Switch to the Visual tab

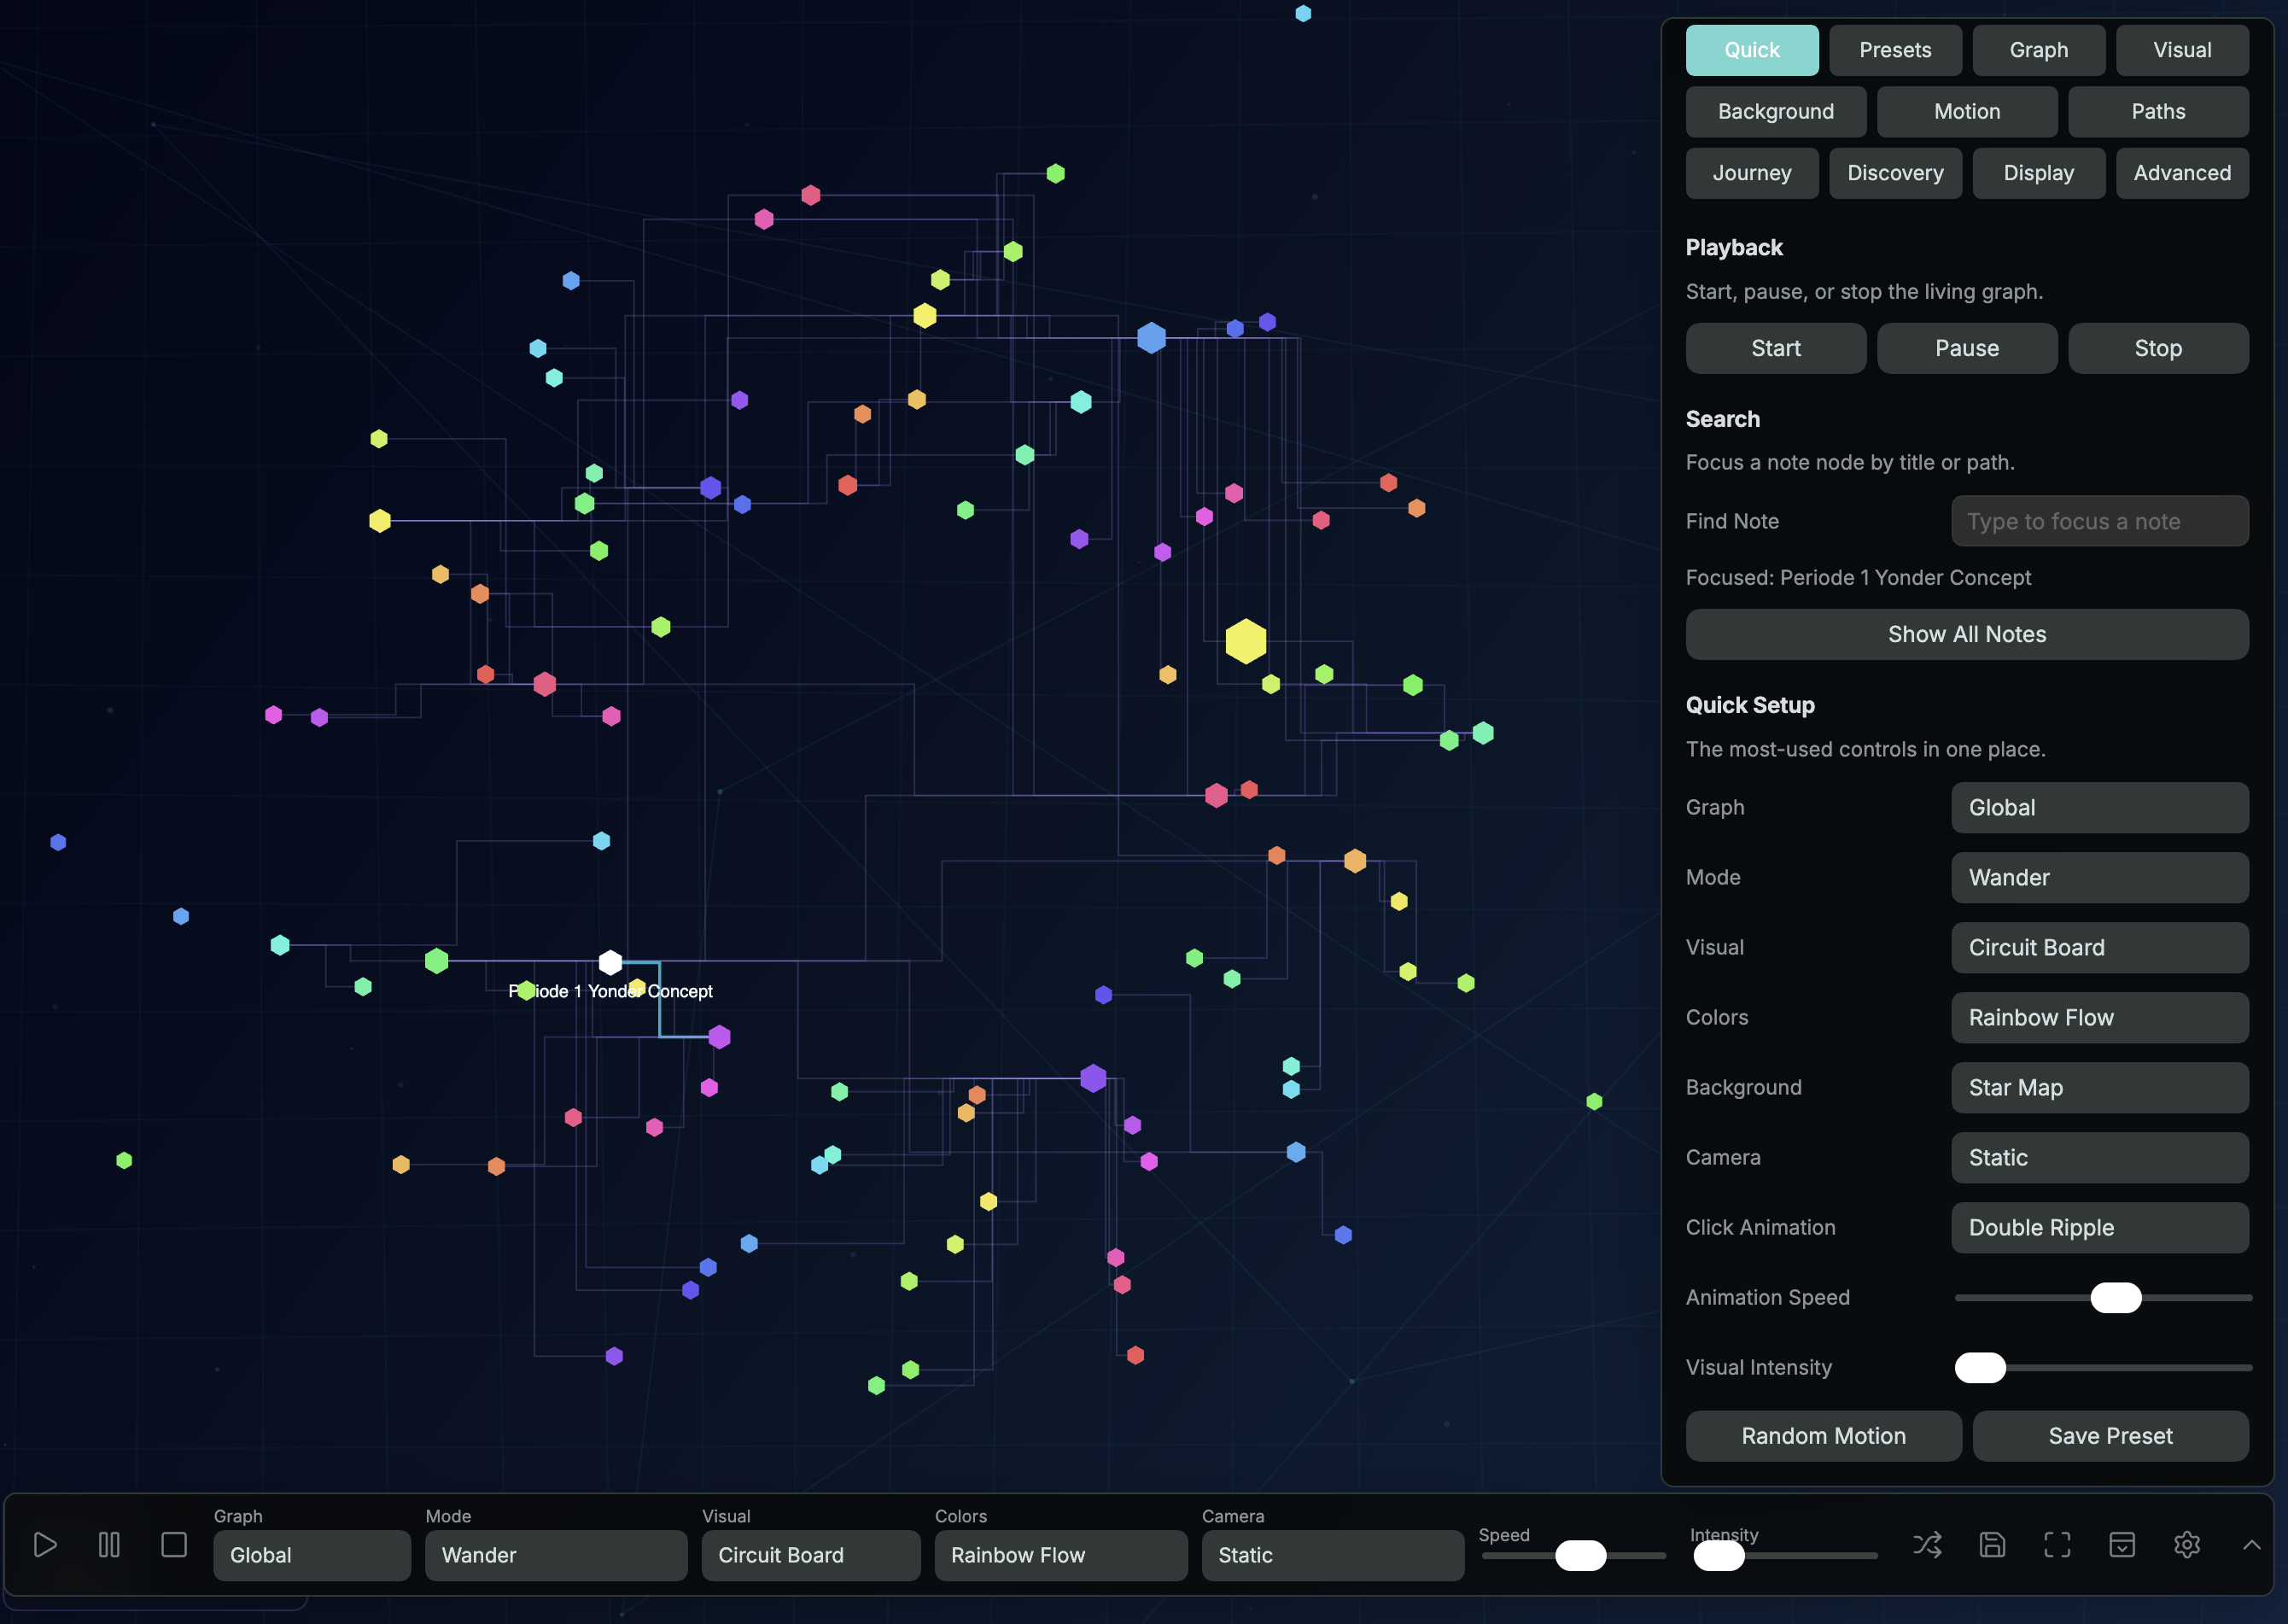pos(2182,50)
